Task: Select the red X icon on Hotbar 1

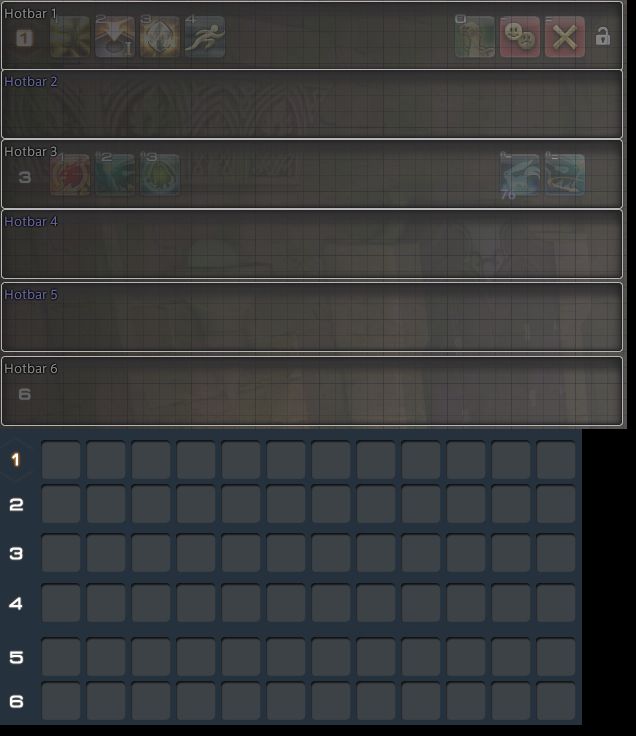Action: [565, 37]
